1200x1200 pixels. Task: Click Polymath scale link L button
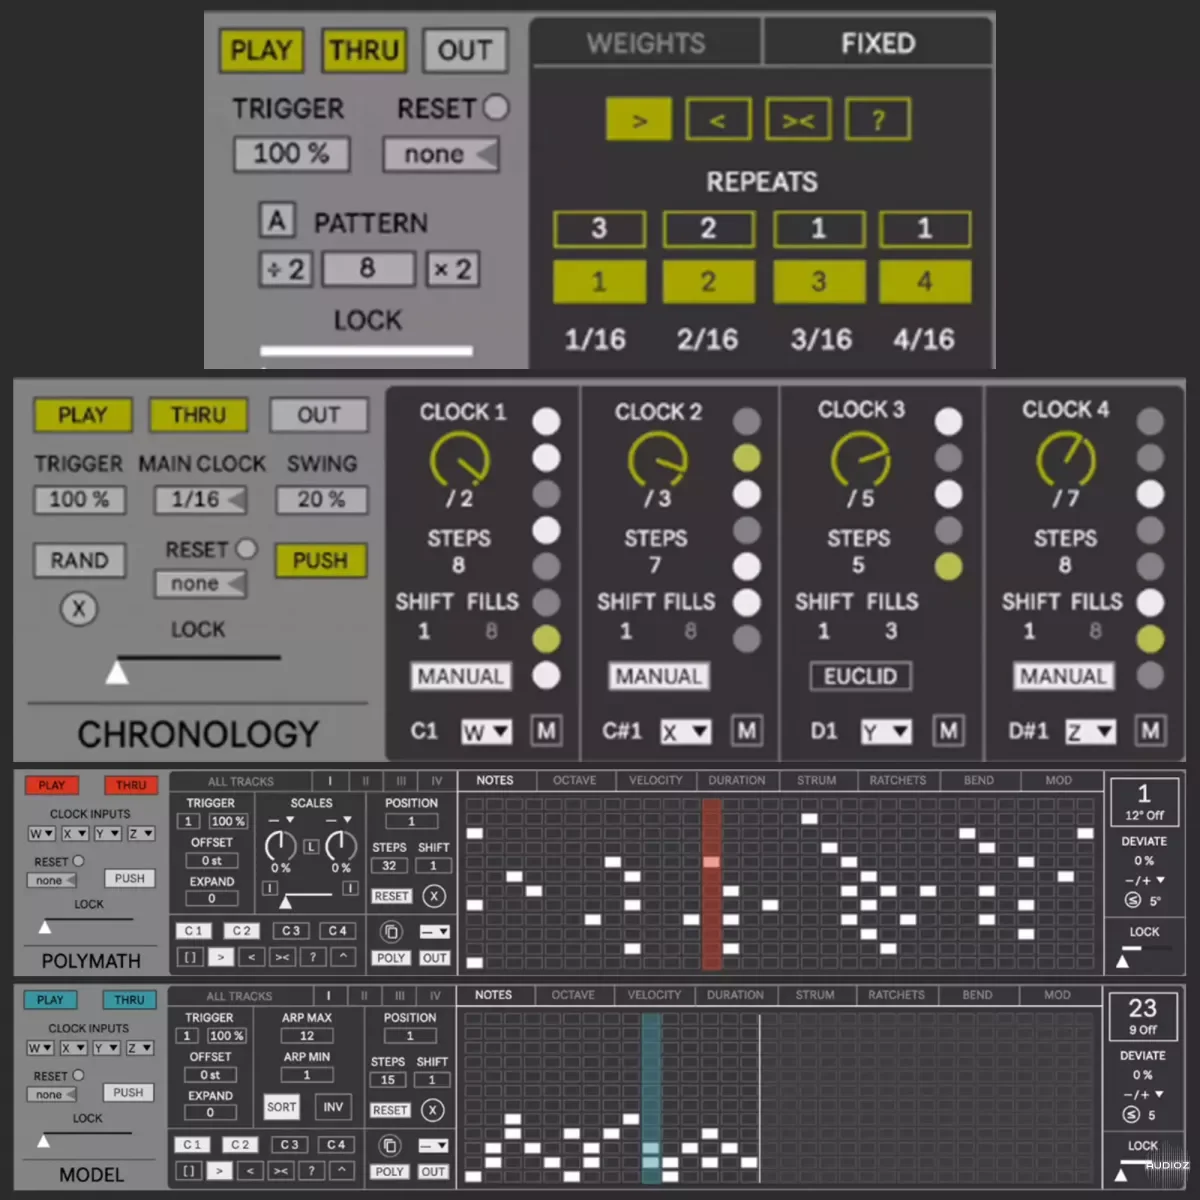[x=311, y=847]
